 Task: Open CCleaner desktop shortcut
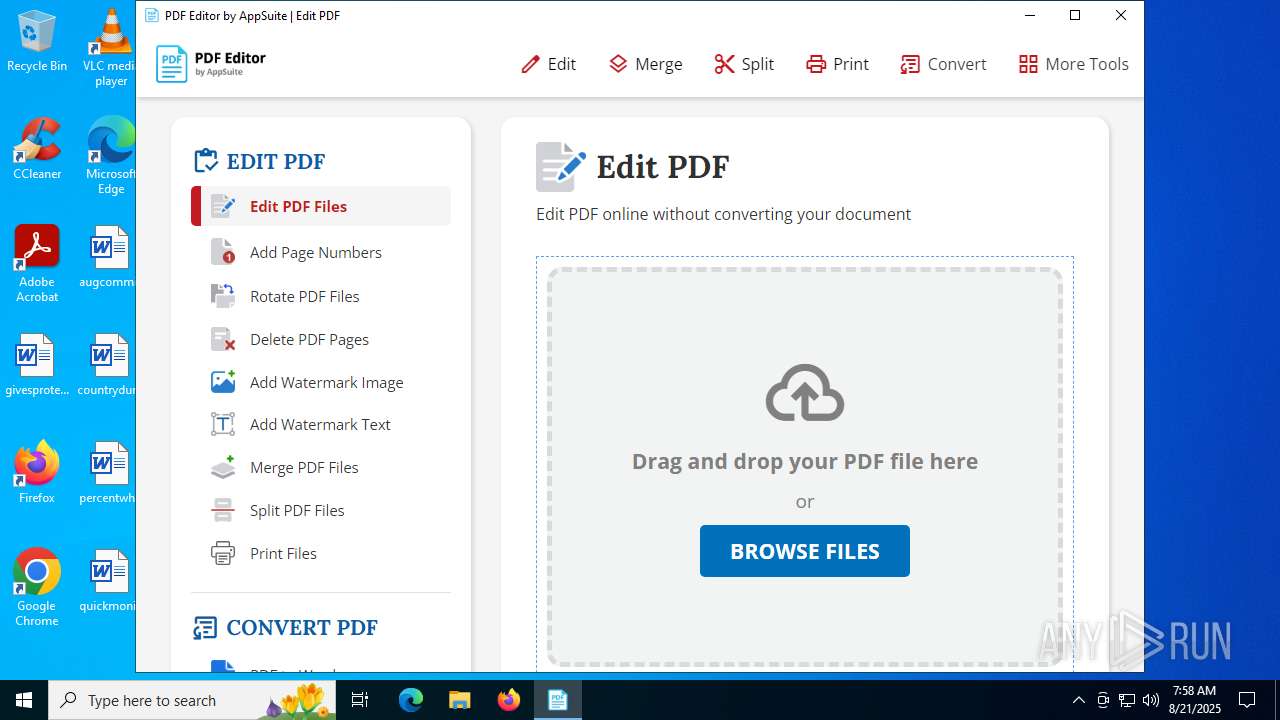(37, 150)
